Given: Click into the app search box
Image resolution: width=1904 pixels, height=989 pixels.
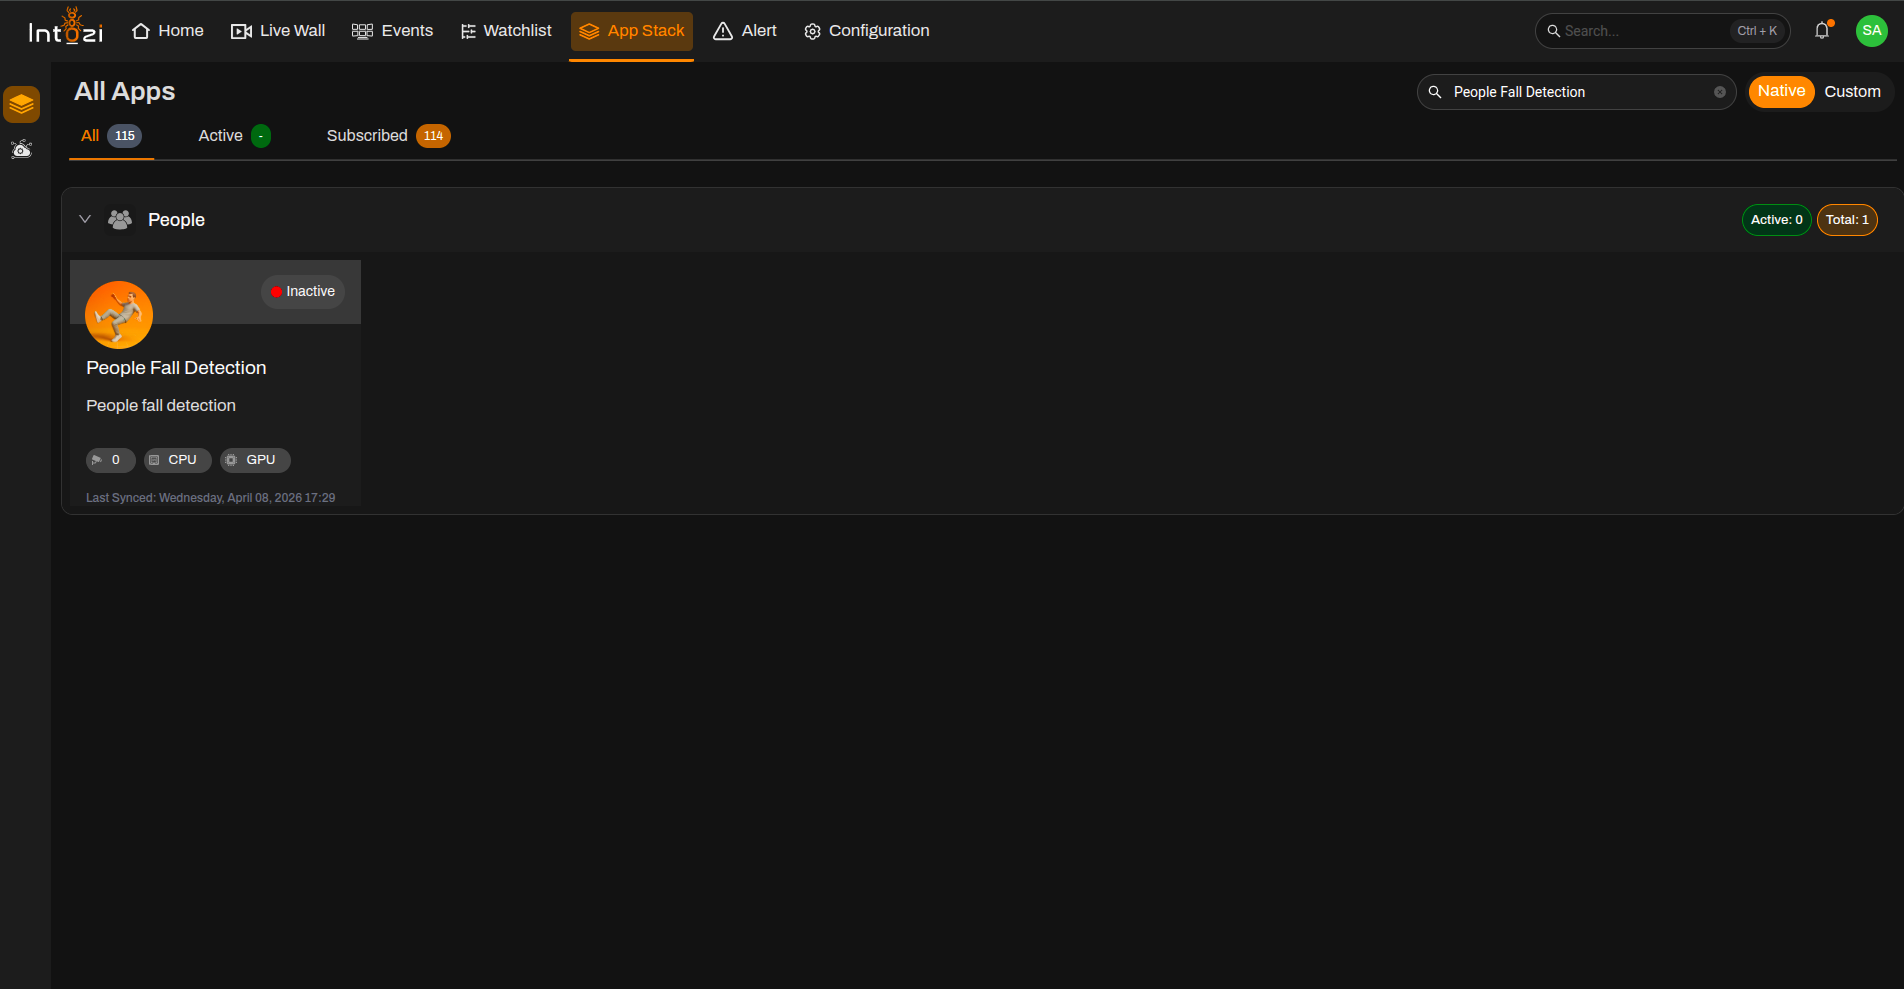Looking at the screenshot, I should coord(1577,92).
